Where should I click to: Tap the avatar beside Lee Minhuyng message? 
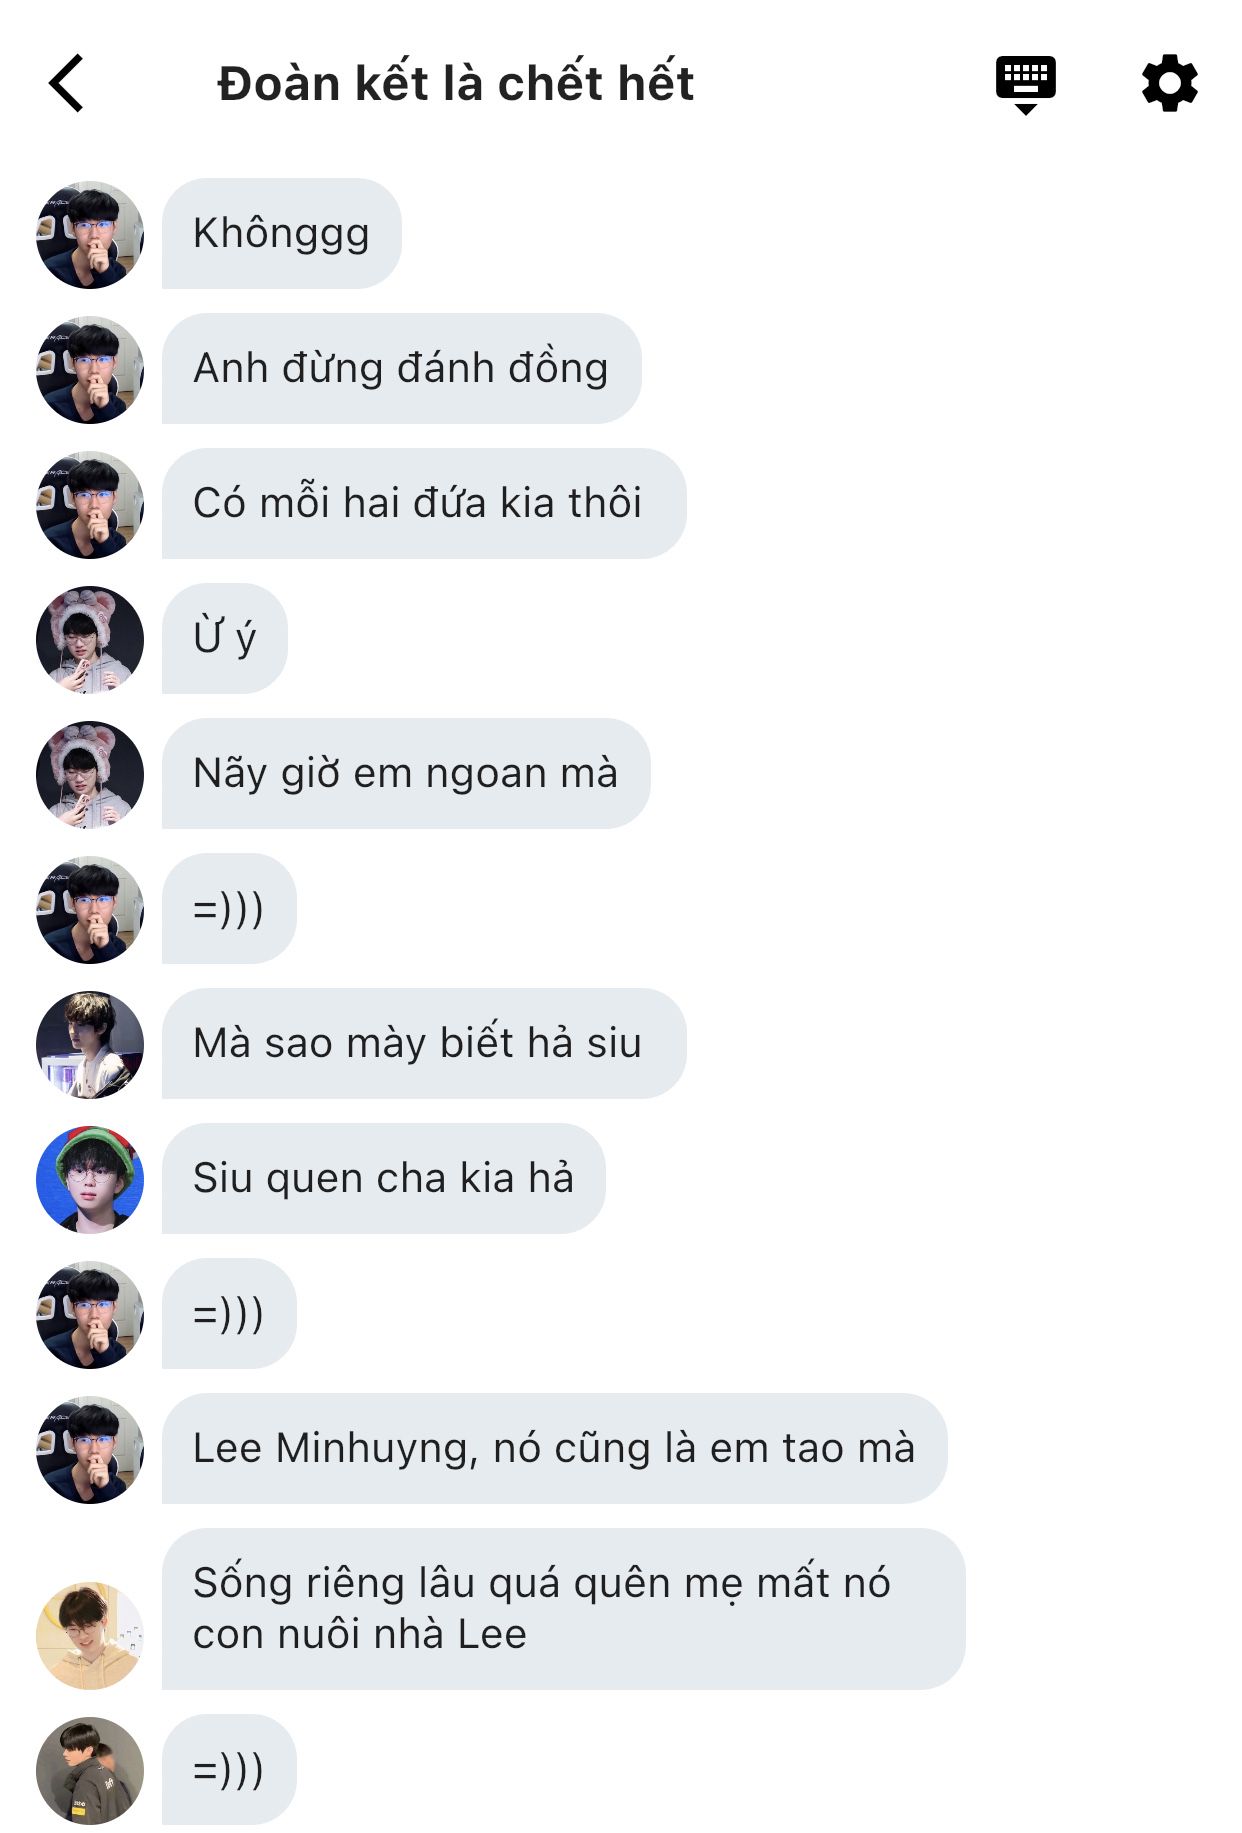click(90, 1450)
